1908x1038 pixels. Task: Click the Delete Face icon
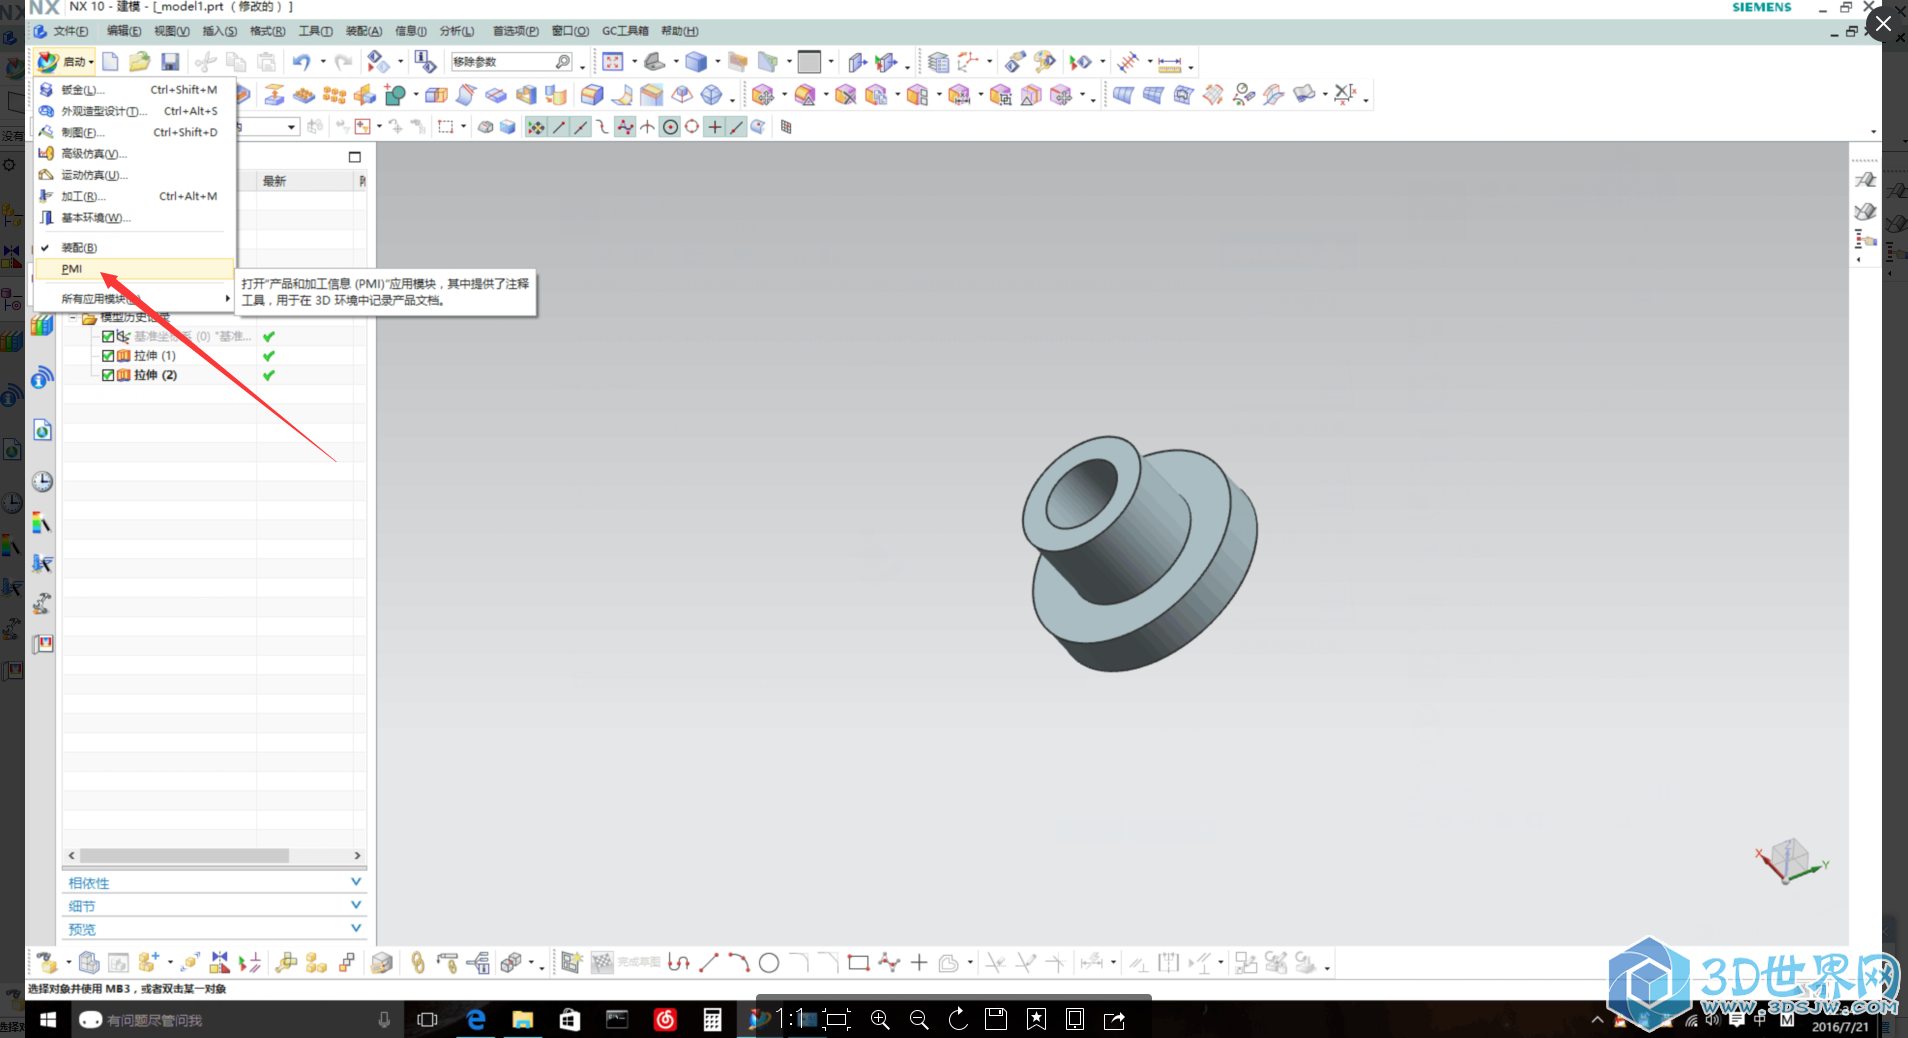tap(845, 95)
